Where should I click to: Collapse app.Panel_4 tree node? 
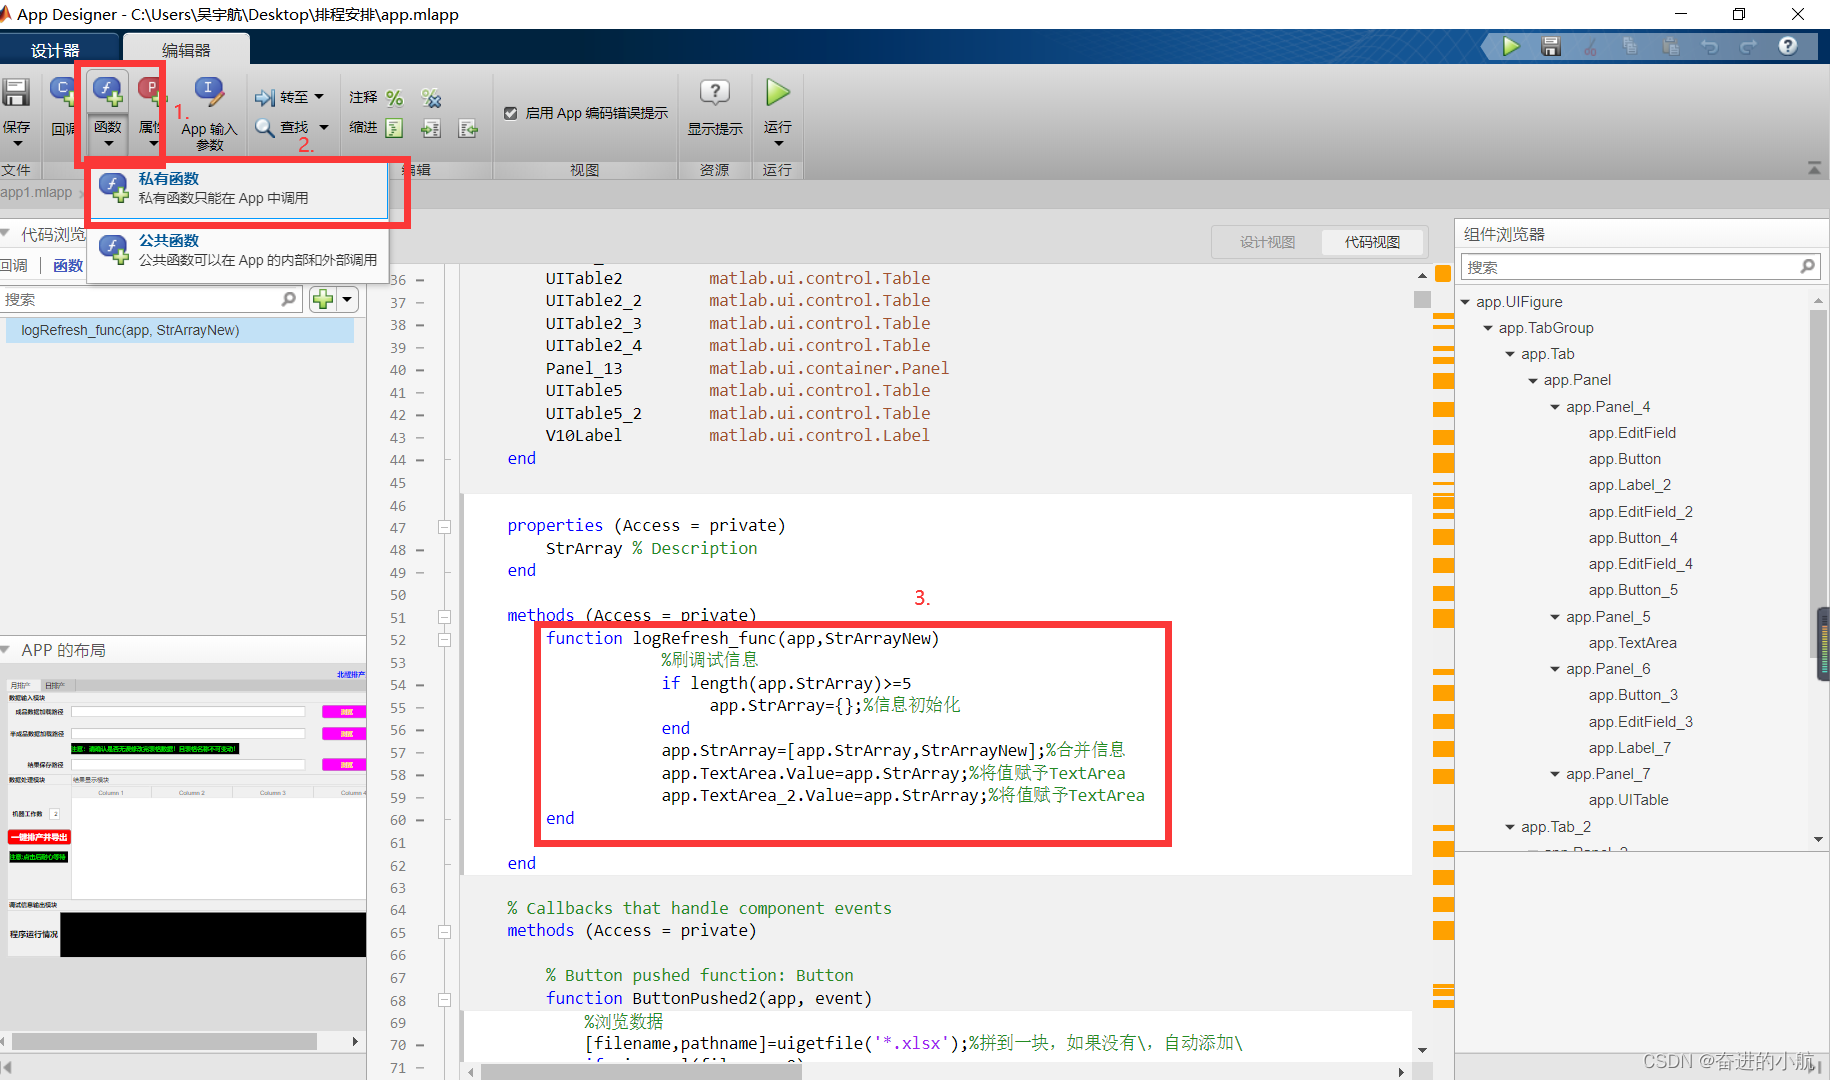pyautogui.click(x=1555, y=407)
